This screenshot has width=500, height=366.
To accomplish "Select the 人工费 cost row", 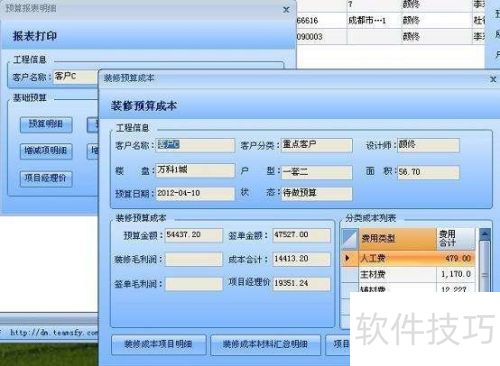I will click(x=408, y=258).
